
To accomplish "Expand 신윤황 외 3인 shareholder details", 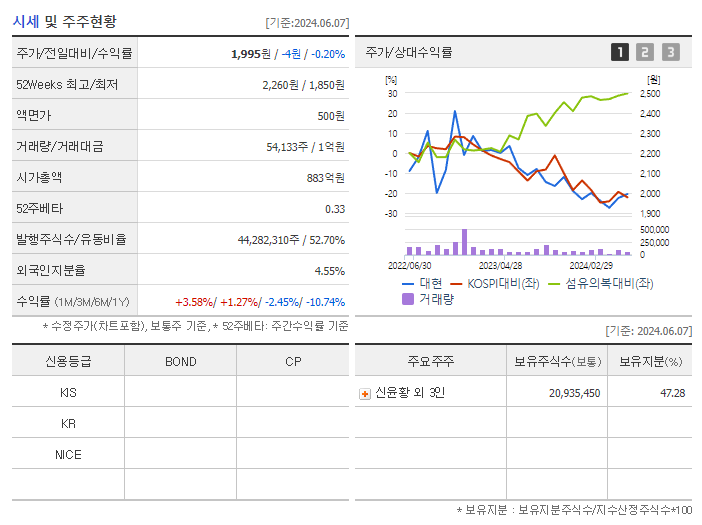I will click(x=365, y=394).
